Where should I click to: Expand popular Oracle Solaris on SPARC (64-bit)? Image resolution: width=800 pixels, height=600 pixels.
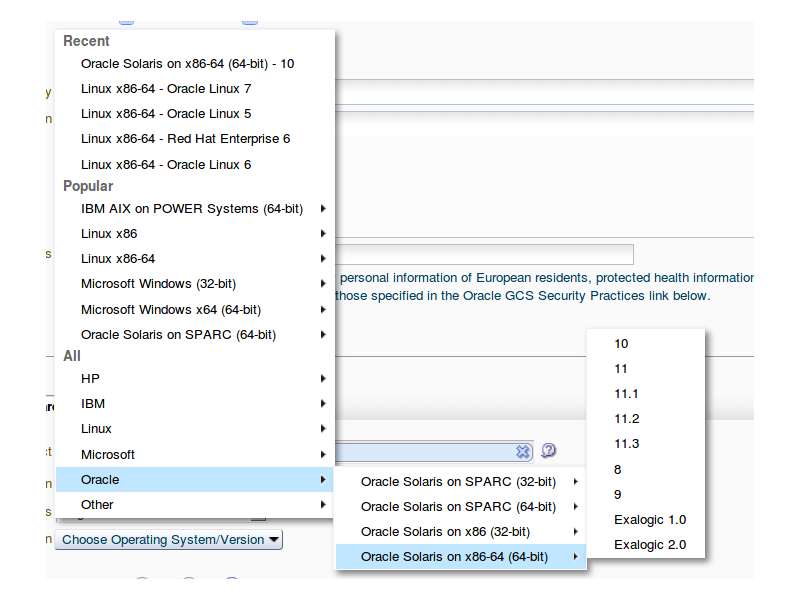tap(195, 335)
